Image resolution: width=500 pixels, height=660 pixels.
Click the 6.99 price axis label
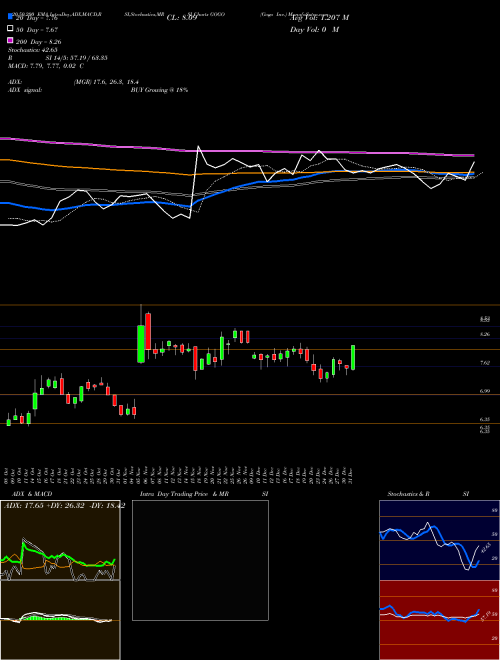pos(485,391)
